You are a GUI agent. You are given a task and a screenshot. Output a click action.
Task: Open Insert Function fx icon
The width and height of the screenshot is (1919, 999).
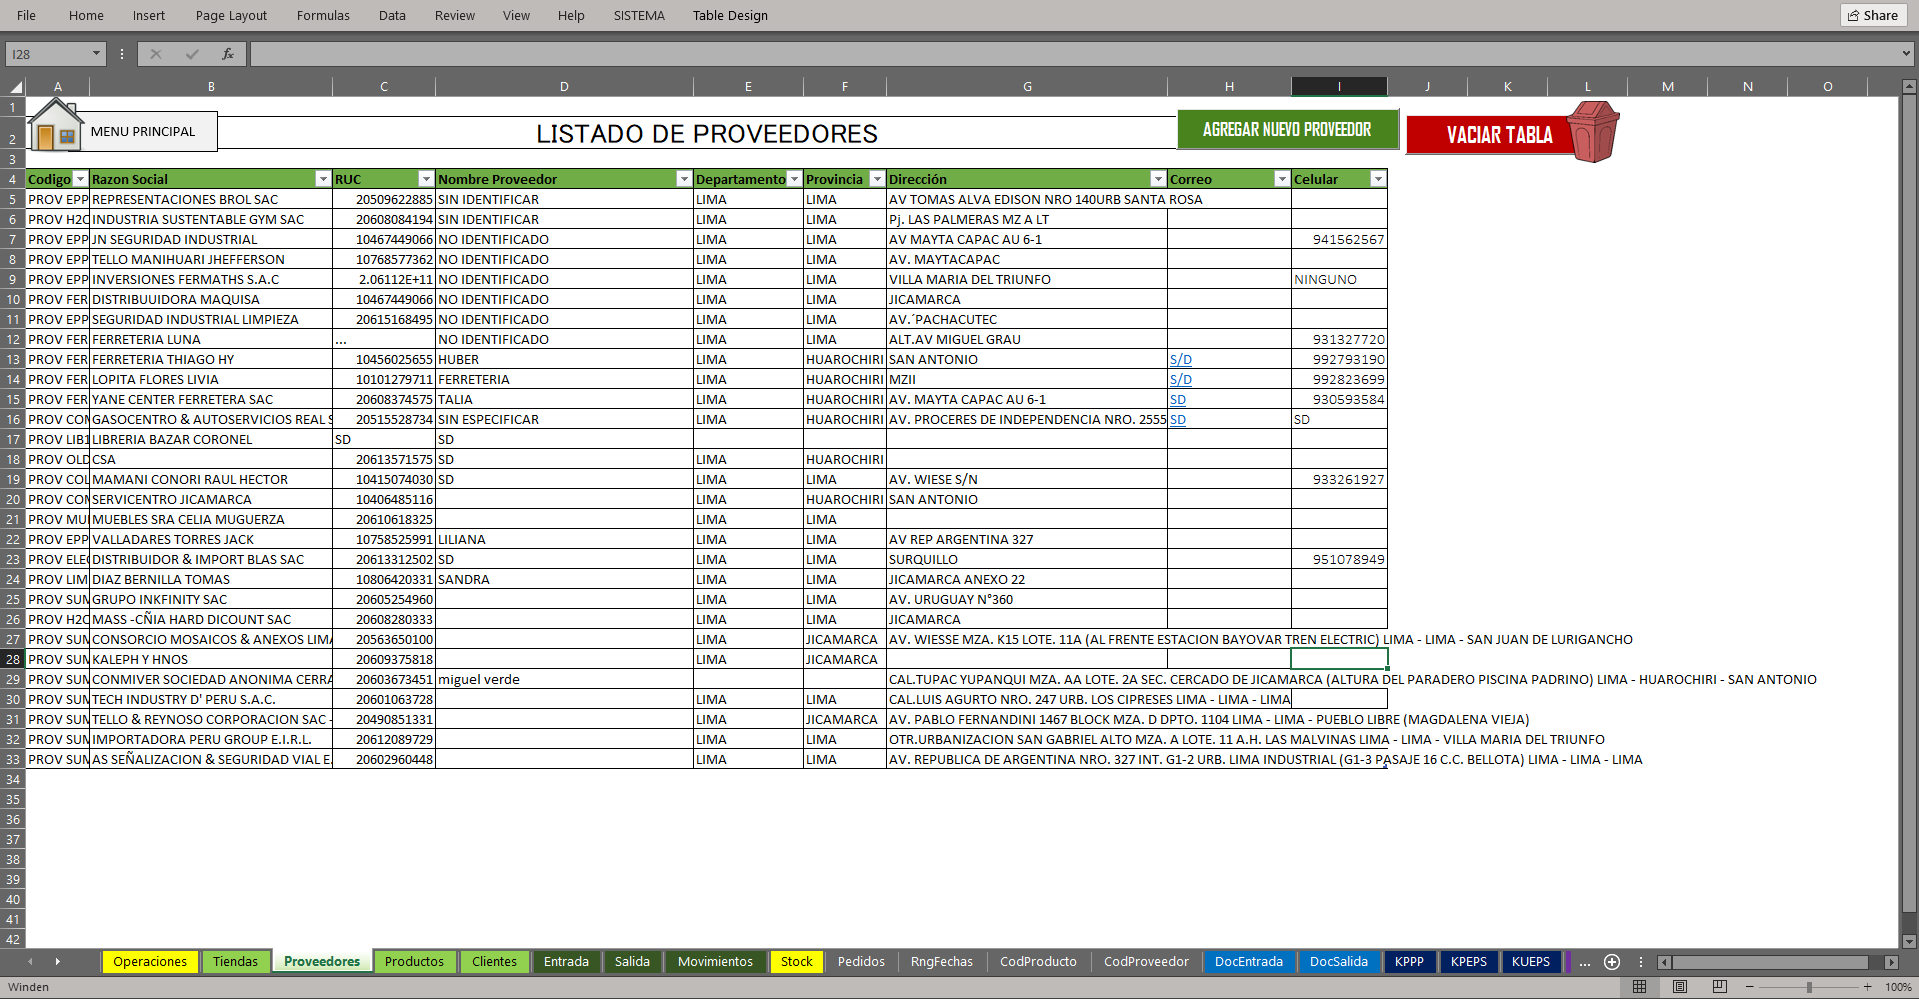pos(228,54)
